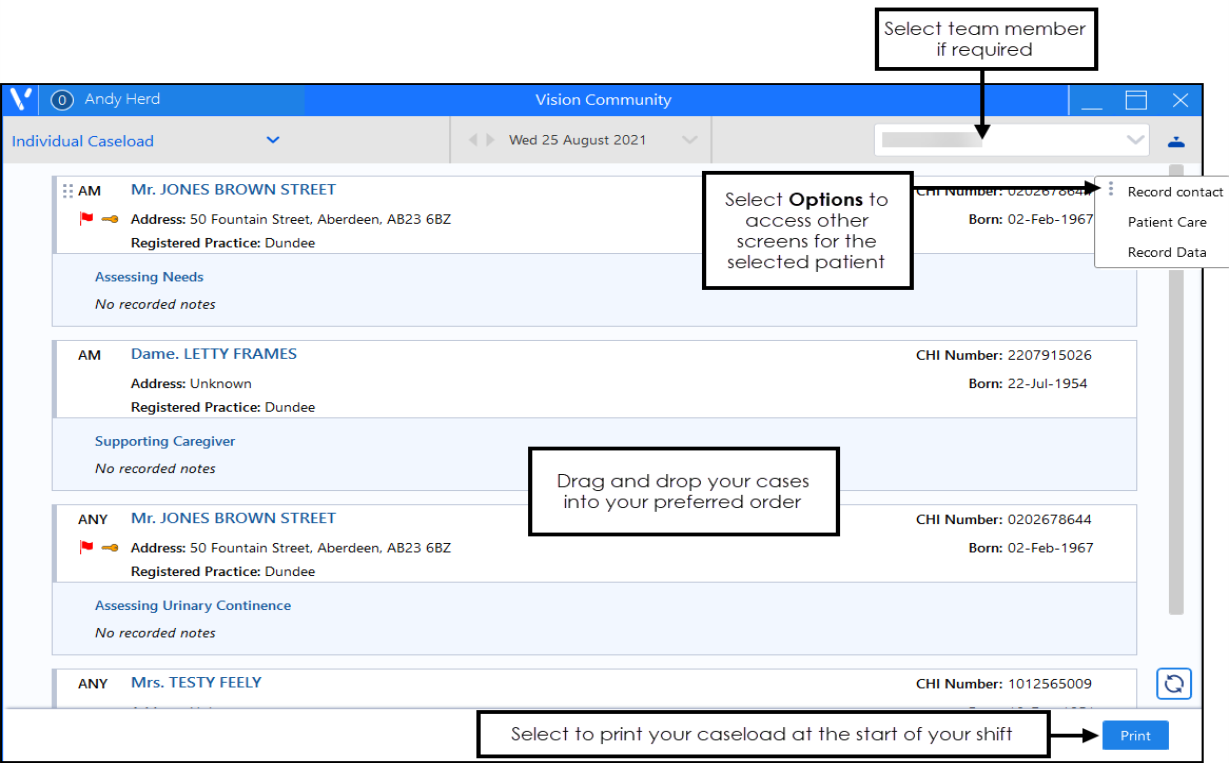Click Born 22-Jul-1954 text
1229x763 pixels.
point(1028,383)
